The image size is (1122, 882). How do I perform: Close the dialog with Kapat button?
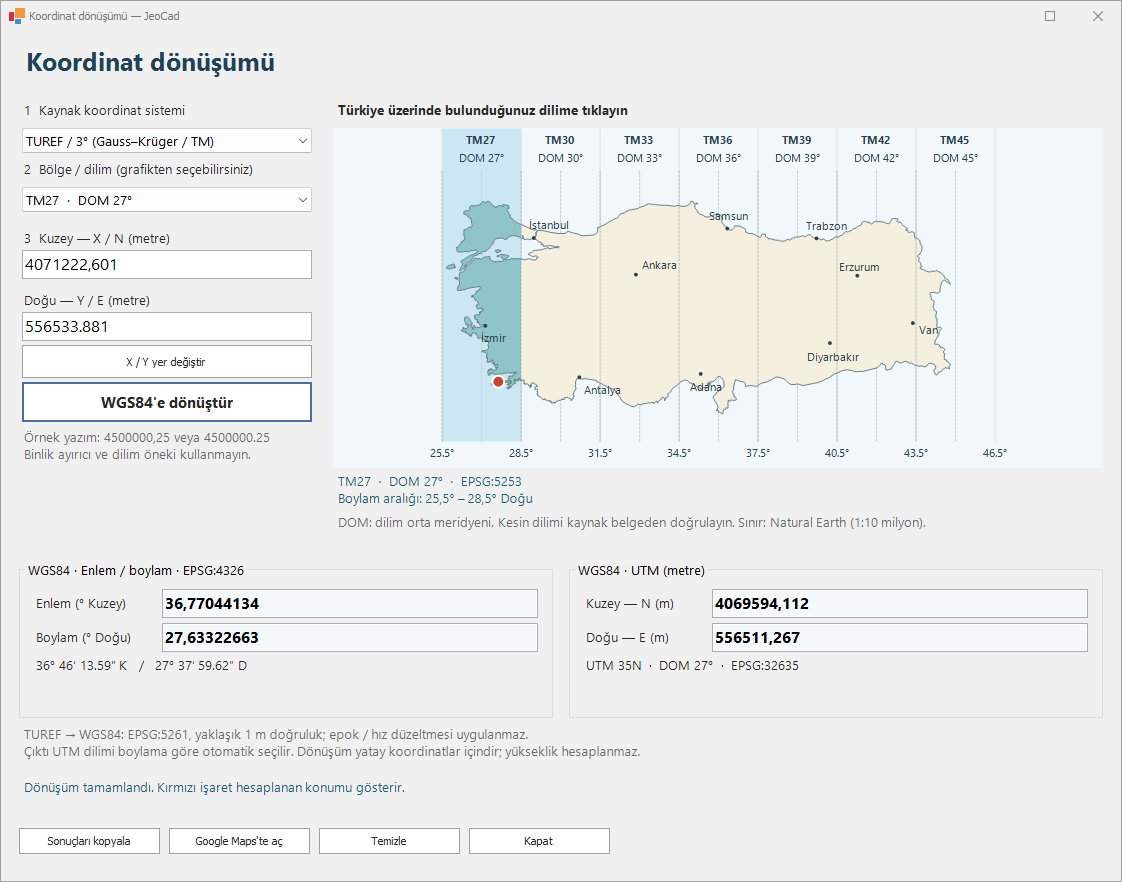point(539,841)
